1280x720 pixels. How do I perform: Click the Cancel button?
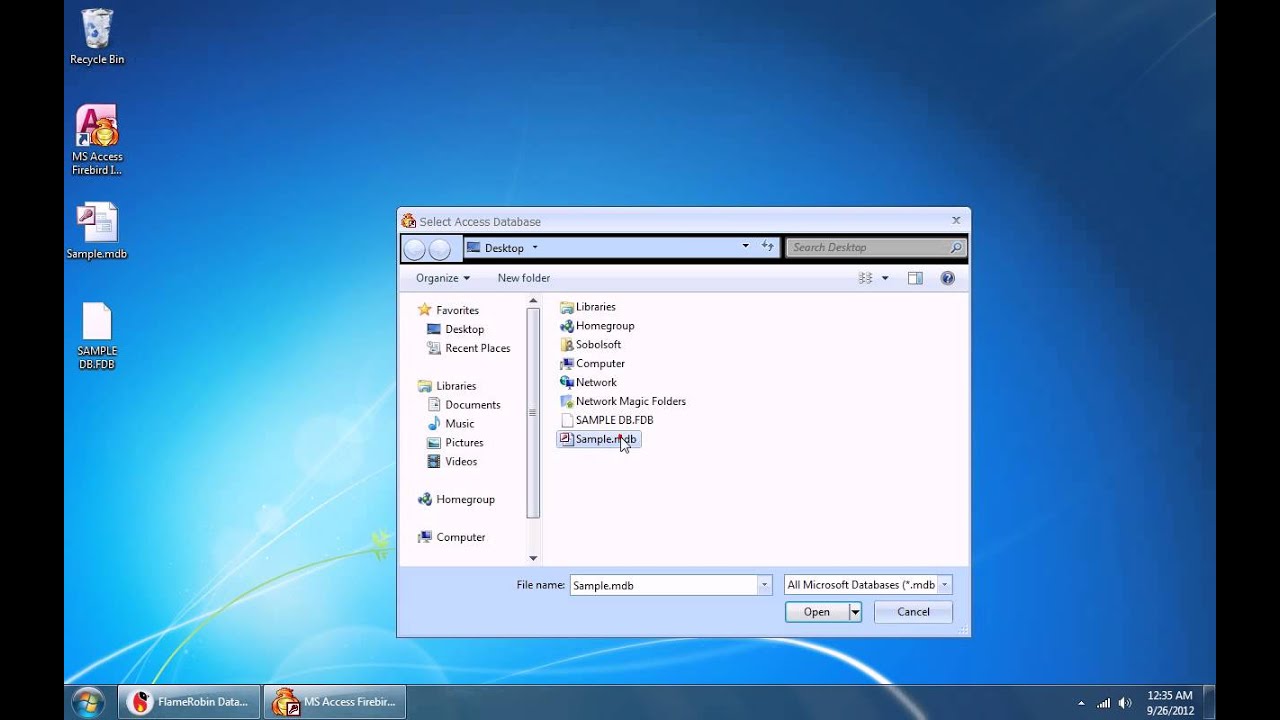[x=913, y=612]
